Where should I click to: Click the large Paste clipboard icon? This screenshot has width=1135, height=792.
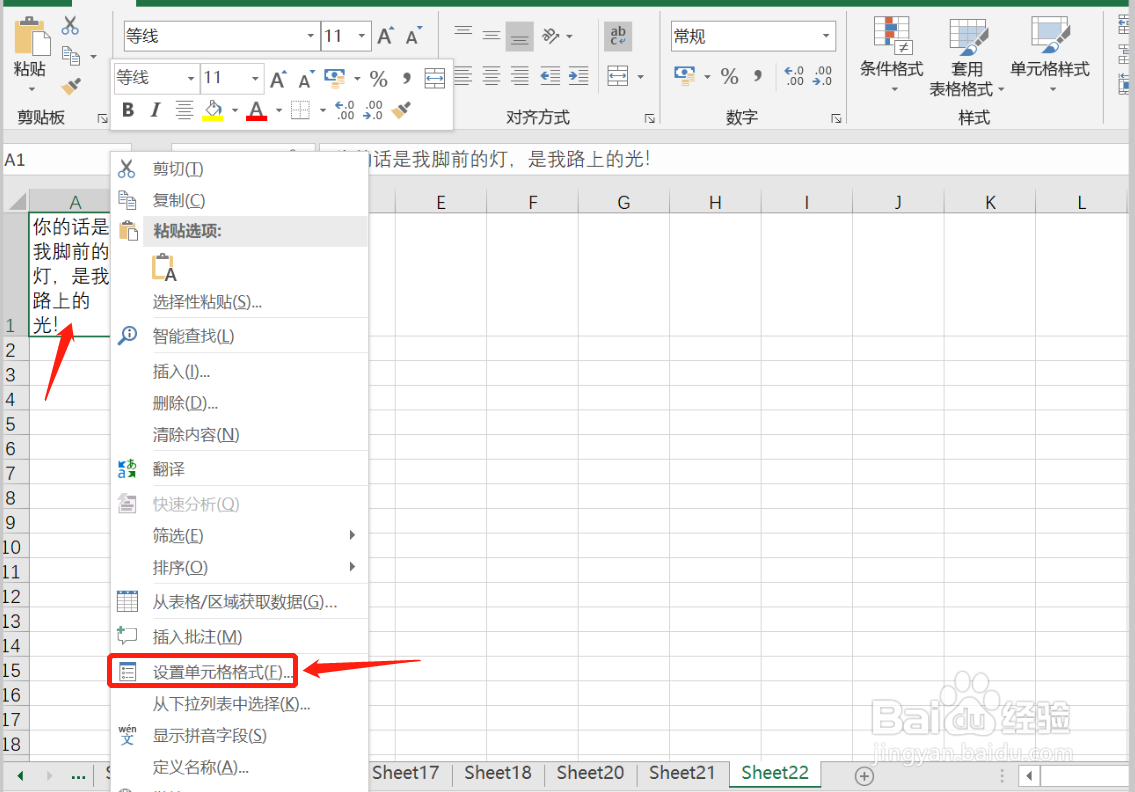[31, 35]
